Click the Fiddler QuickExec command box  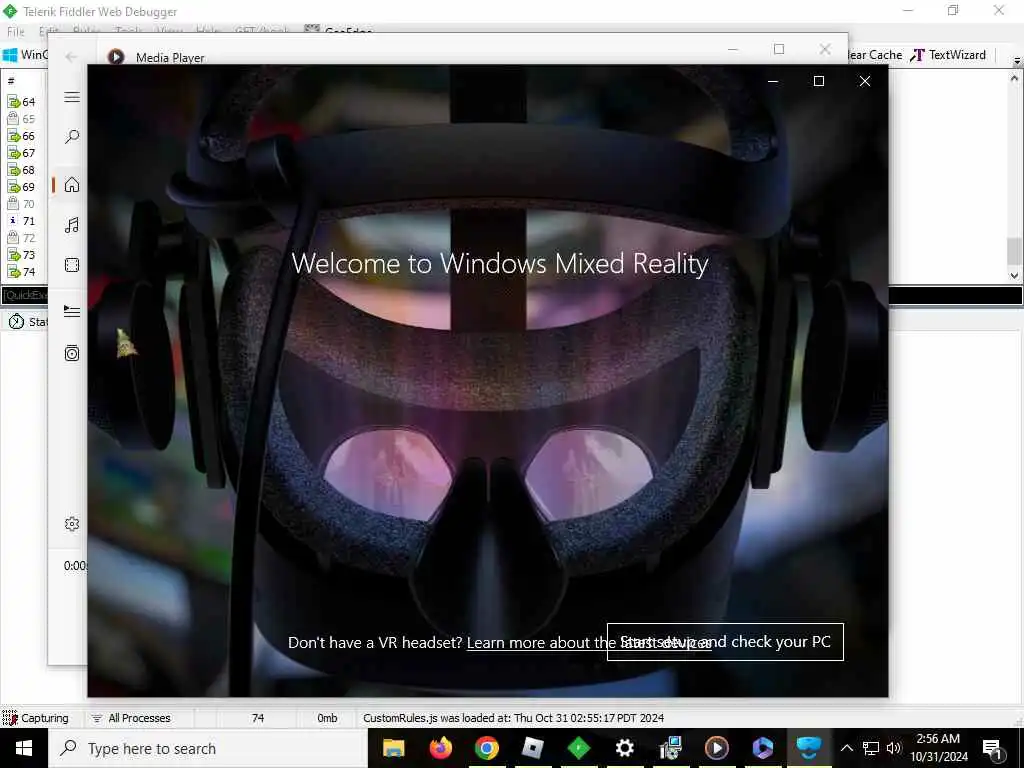point(25,295)
